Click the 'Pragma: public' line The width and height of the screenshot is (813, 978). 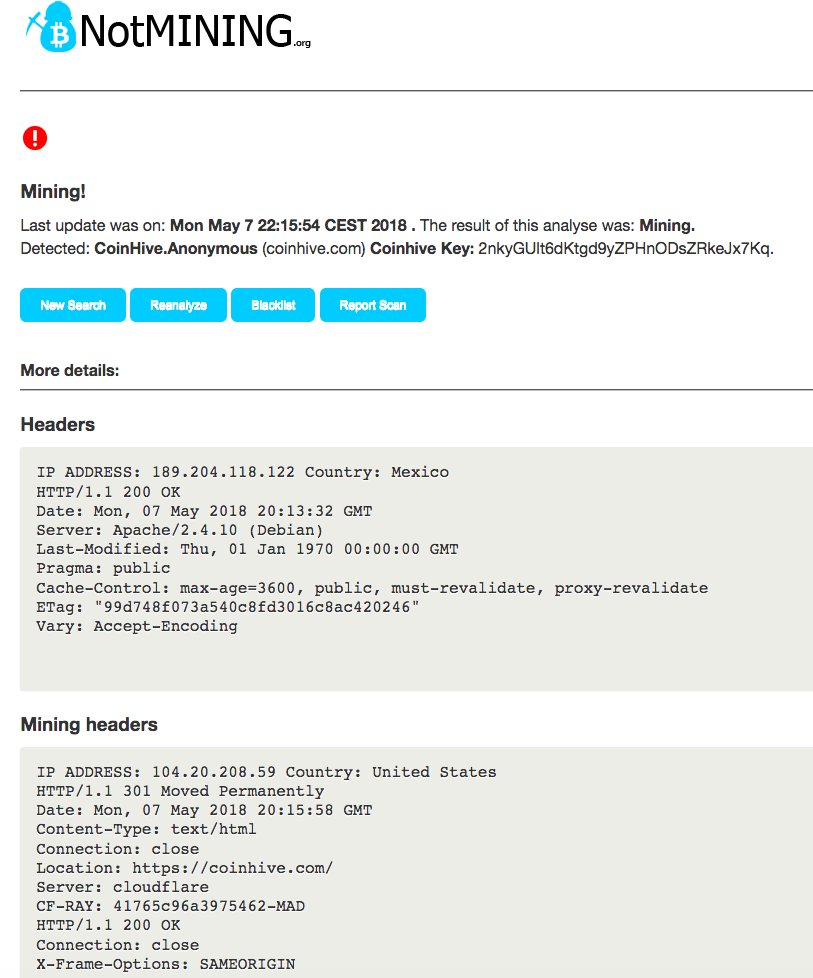point(103,569)
